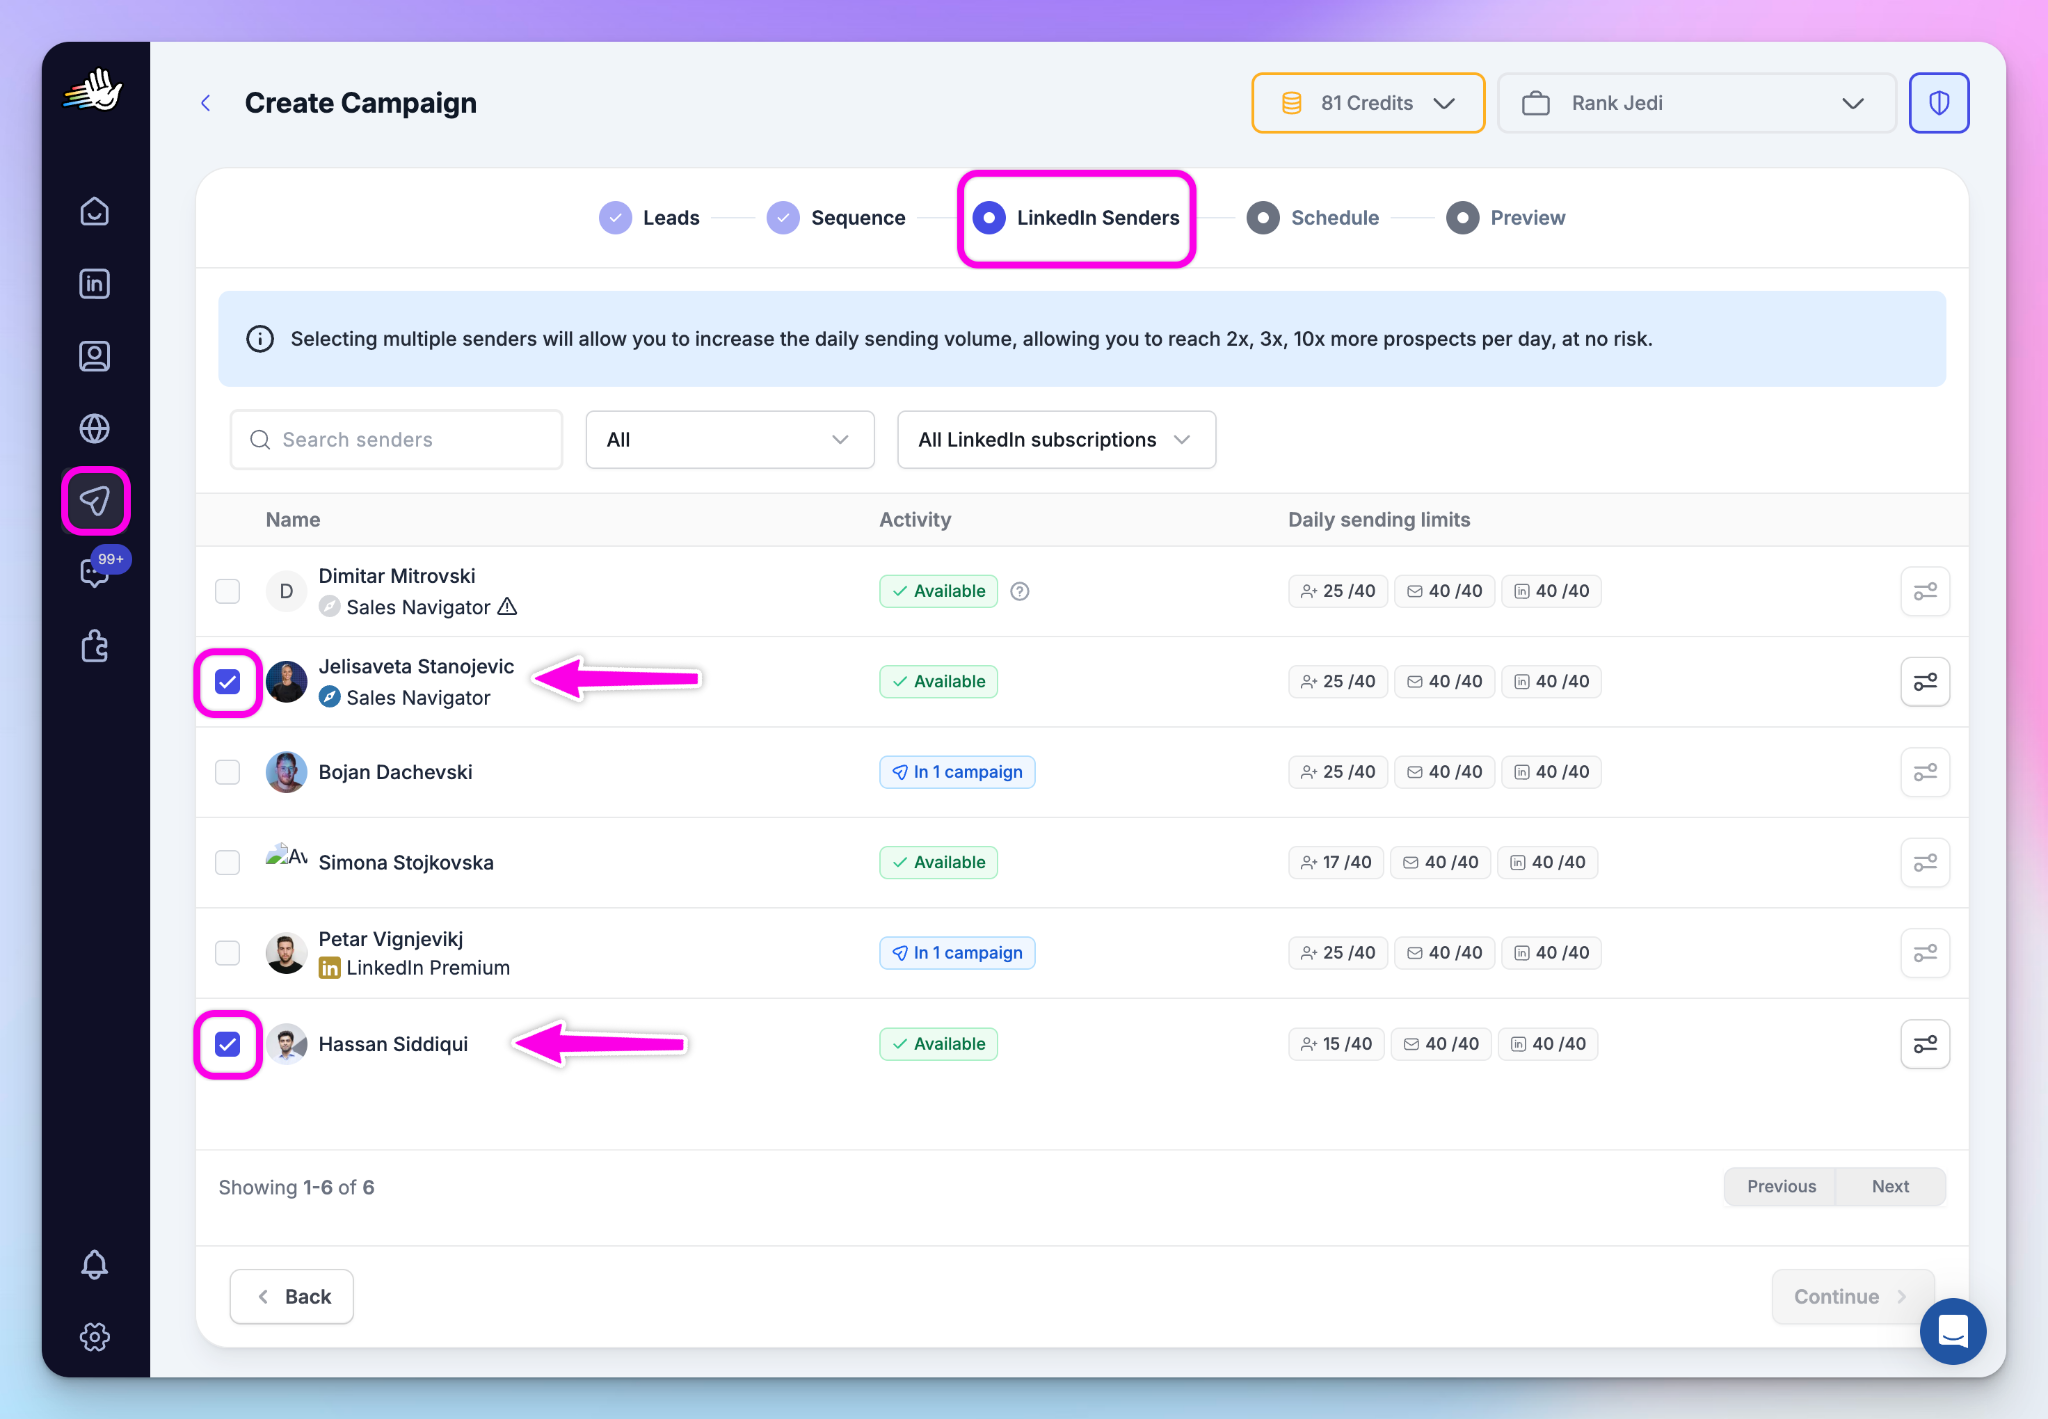The width and height of the screenshot is (2048, 1419).
Task: Open limits settings for Hassan Siddiqui
Action: pos(1925,1044)
